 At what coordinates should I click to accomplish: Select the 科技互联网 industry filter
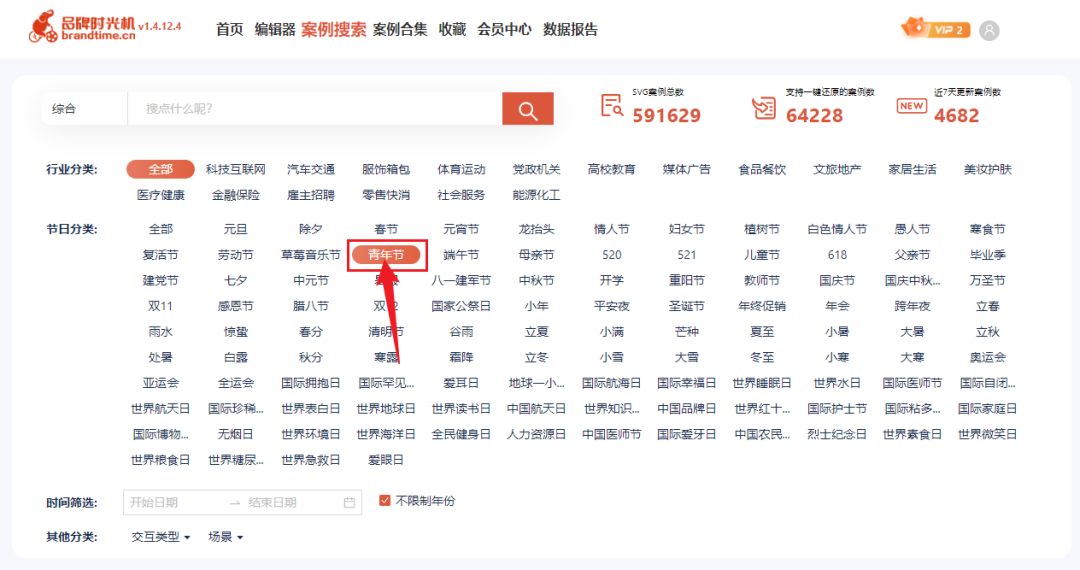click(x=236, y=169)
